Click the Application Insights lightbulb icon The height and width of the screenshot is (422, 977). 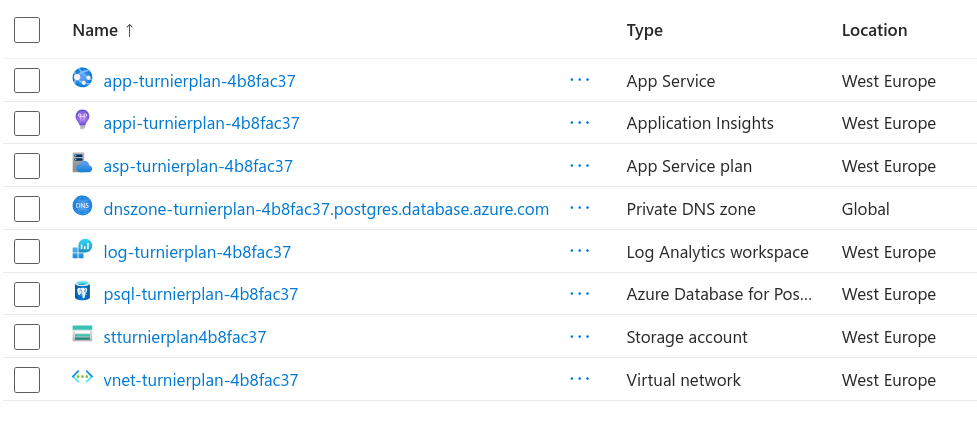(82, 119)
